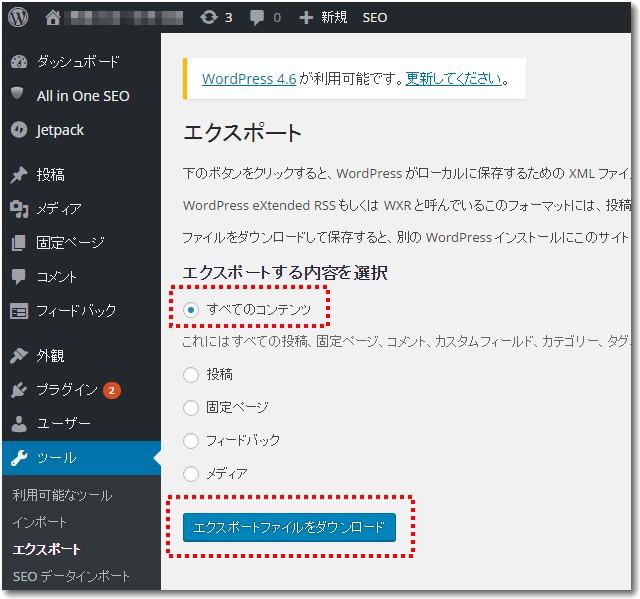
Task: Open SEO データインポート submenu
Action: coord(71,576)
